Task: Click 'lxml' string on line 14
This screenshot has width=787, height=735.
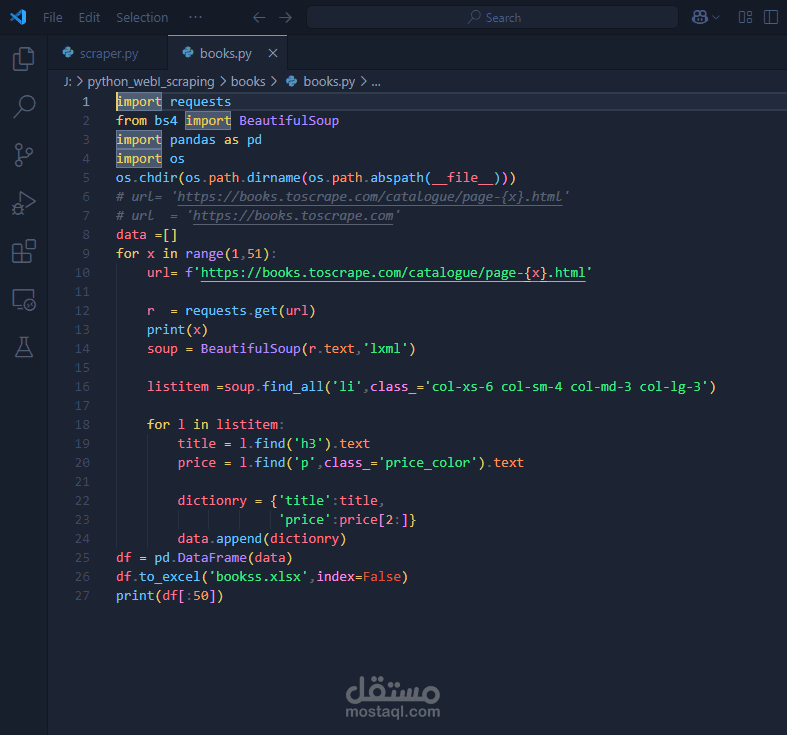Action: pos(385,349)
